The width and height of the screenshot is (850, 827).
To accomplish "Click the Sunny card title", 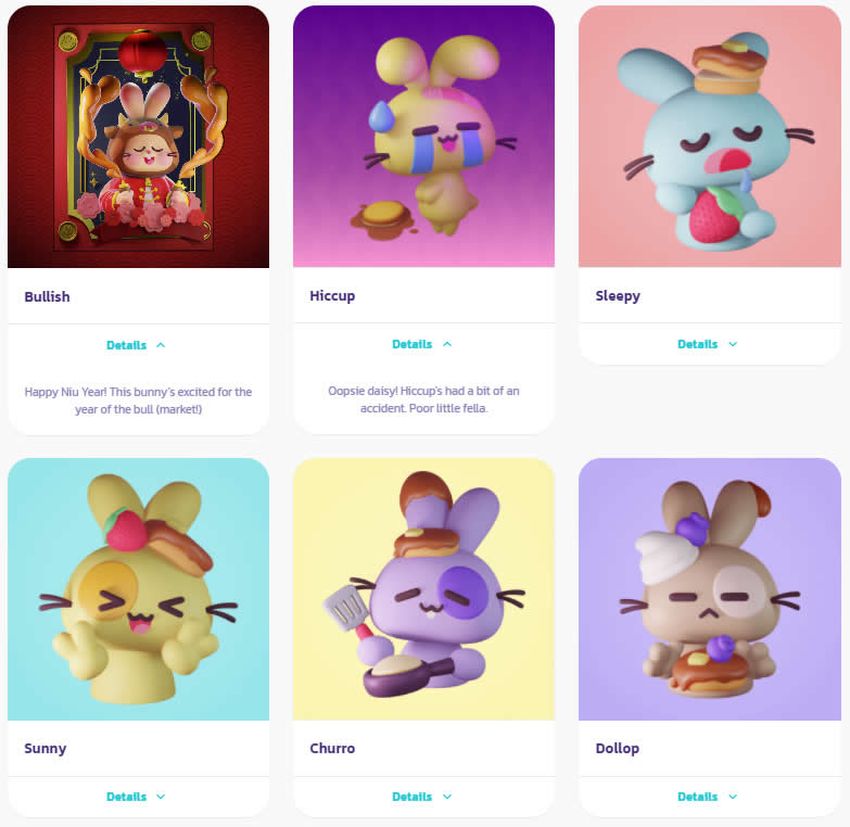I will click(46, 749).
